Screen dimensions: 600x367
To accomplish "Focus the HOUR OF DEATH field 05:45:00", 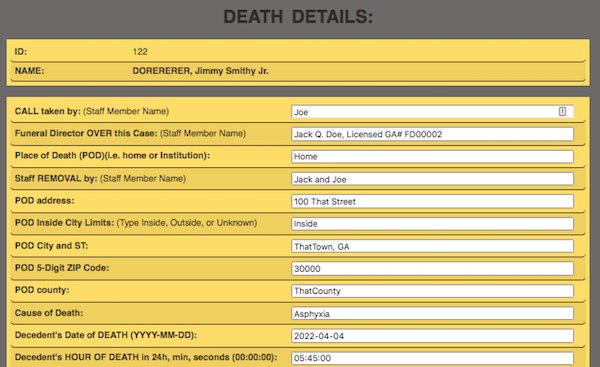I will click(x=432, y=358).
